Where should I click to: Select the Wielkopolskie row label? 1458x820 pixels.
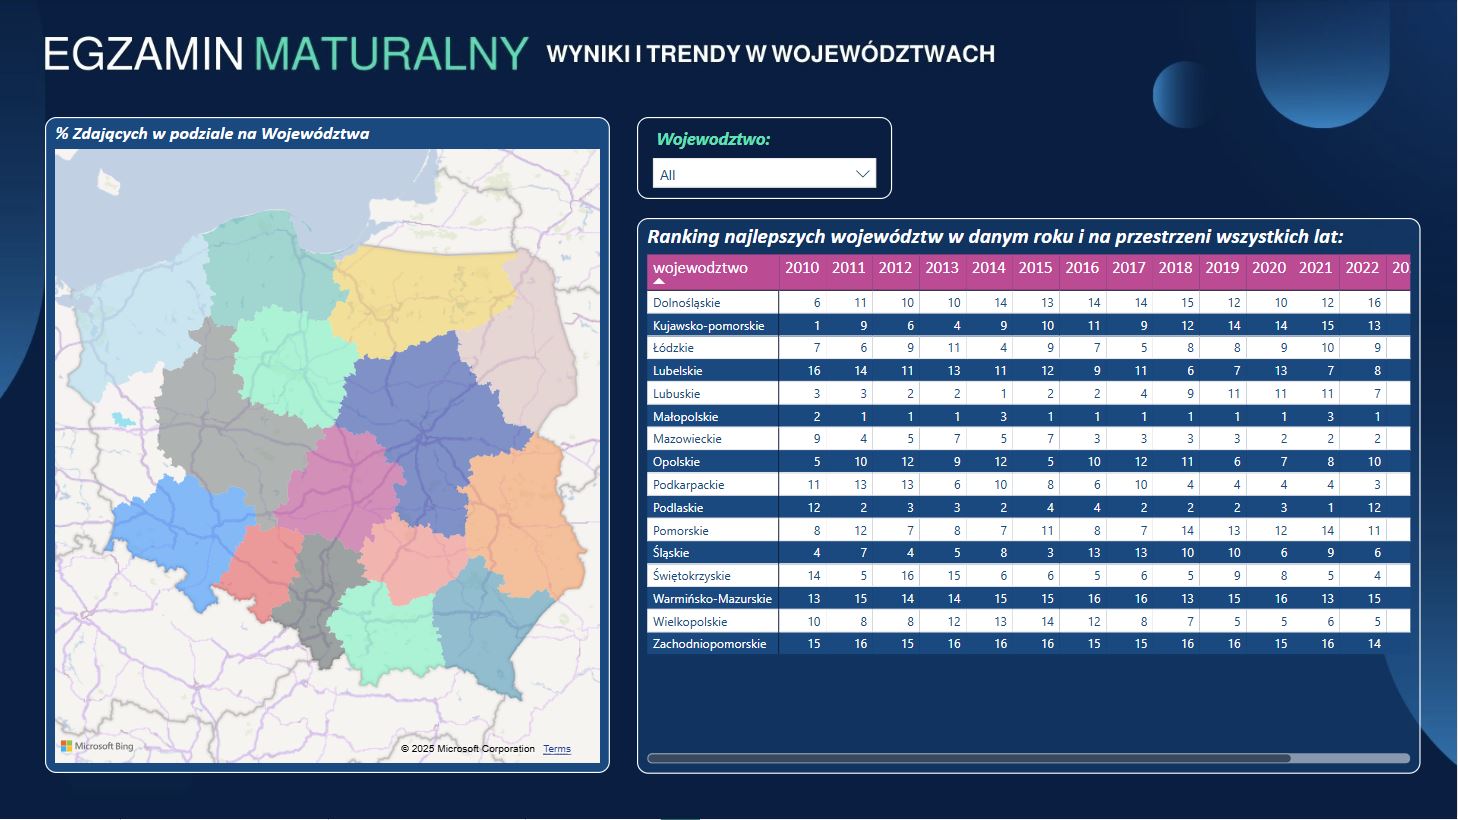click(690, 622)
